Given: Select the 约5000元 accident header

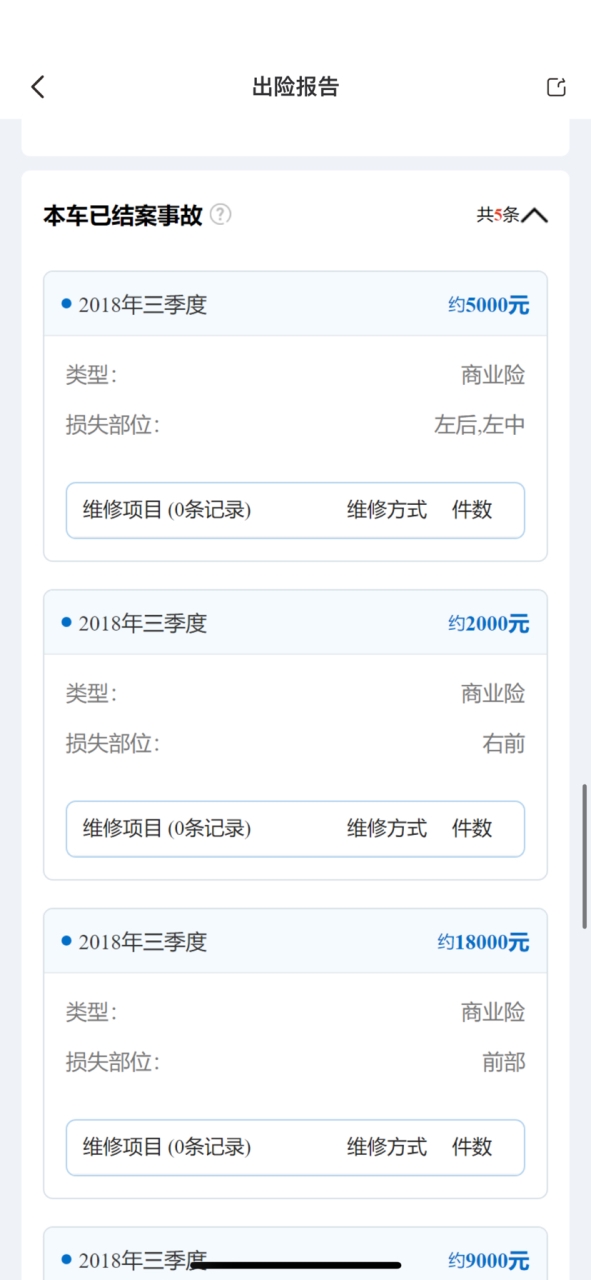Looking at the screenshot, I should (295, 304).
